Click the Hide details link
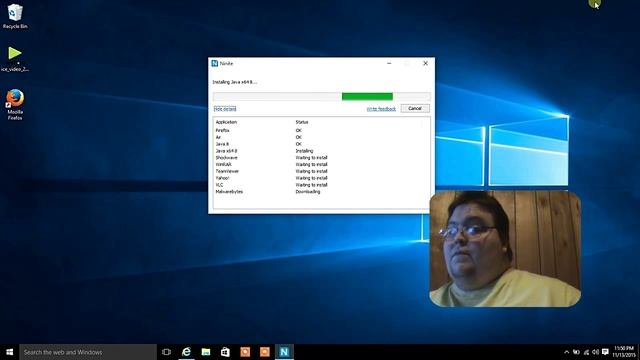 point(225,109)
